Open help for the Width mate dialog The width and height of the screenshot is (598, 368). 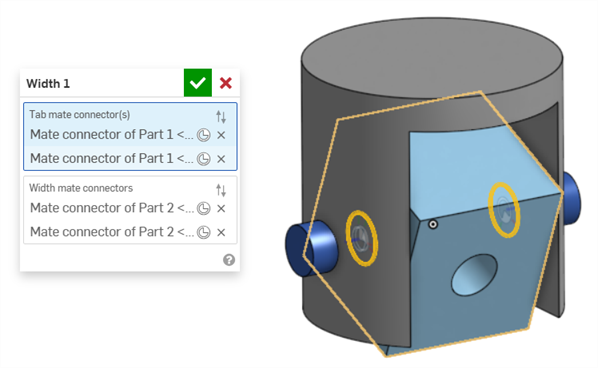click(x=229, y=260)
